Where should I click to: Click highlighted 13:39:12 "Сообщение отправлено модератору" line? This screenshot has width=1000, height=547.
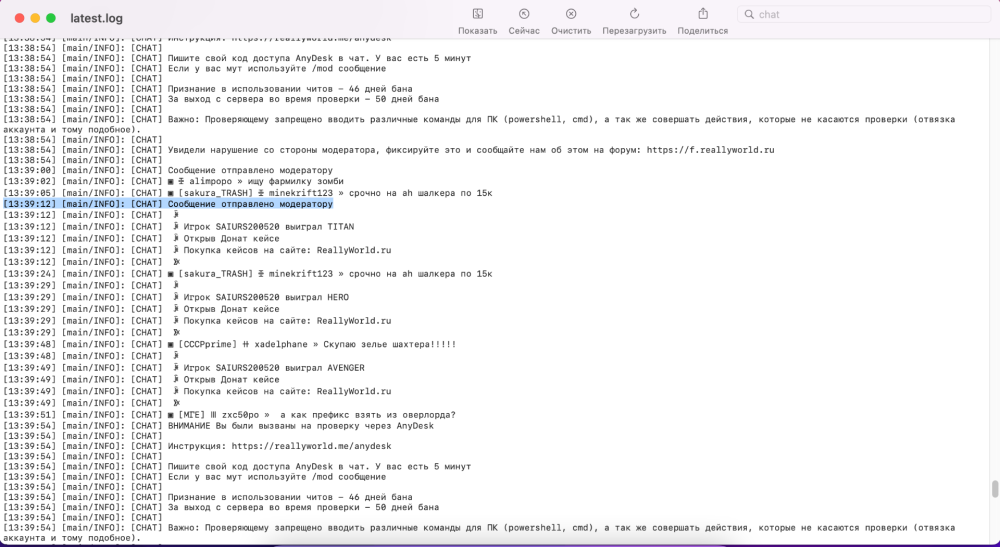tap(168, 204)
